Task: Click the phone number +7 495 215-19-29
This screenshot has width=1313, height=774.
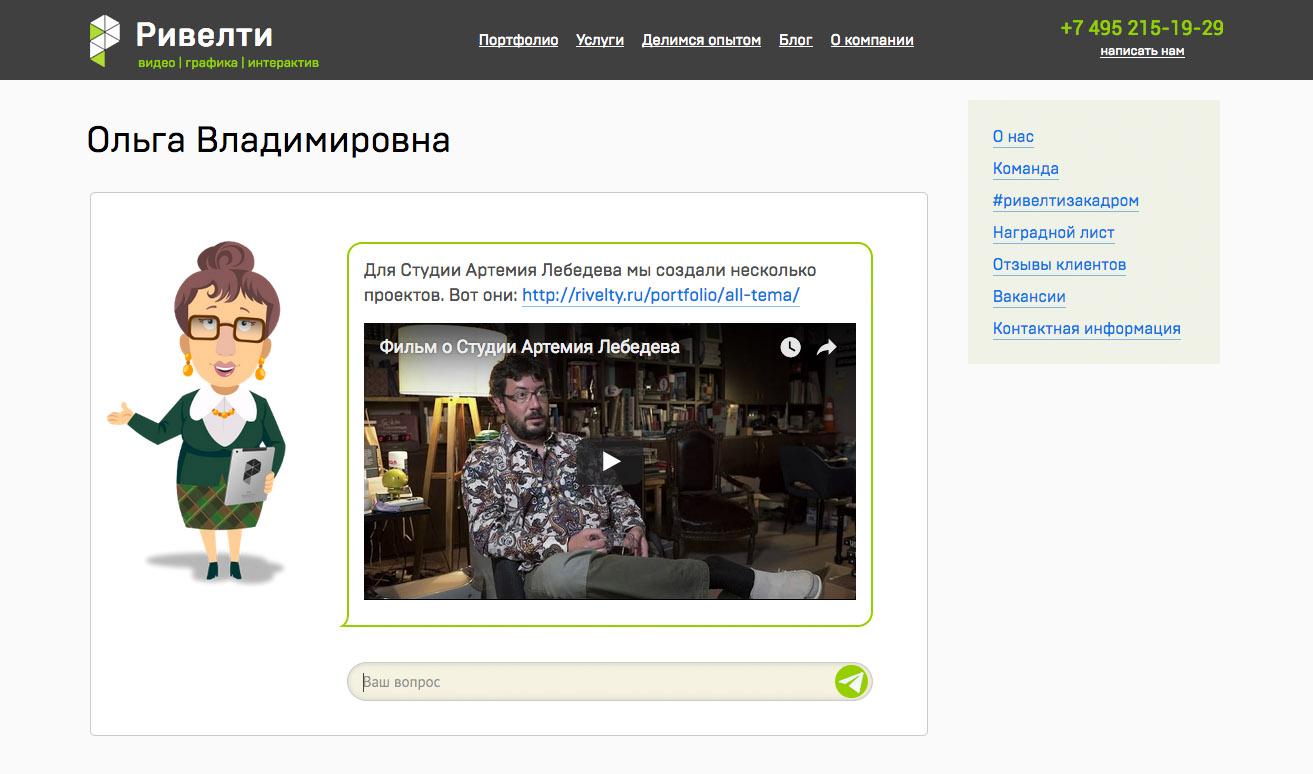Action: pyautogui.click(x=1142, y=28)
